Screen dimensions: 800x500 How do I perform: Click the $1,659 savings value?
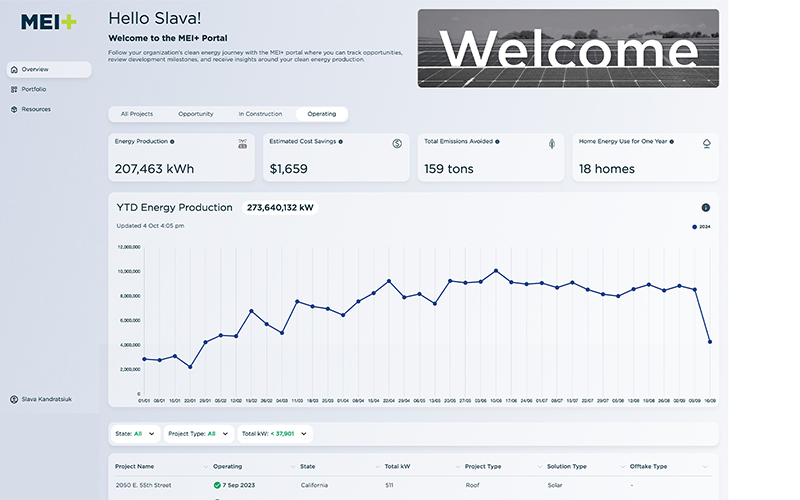click(288, 169)
